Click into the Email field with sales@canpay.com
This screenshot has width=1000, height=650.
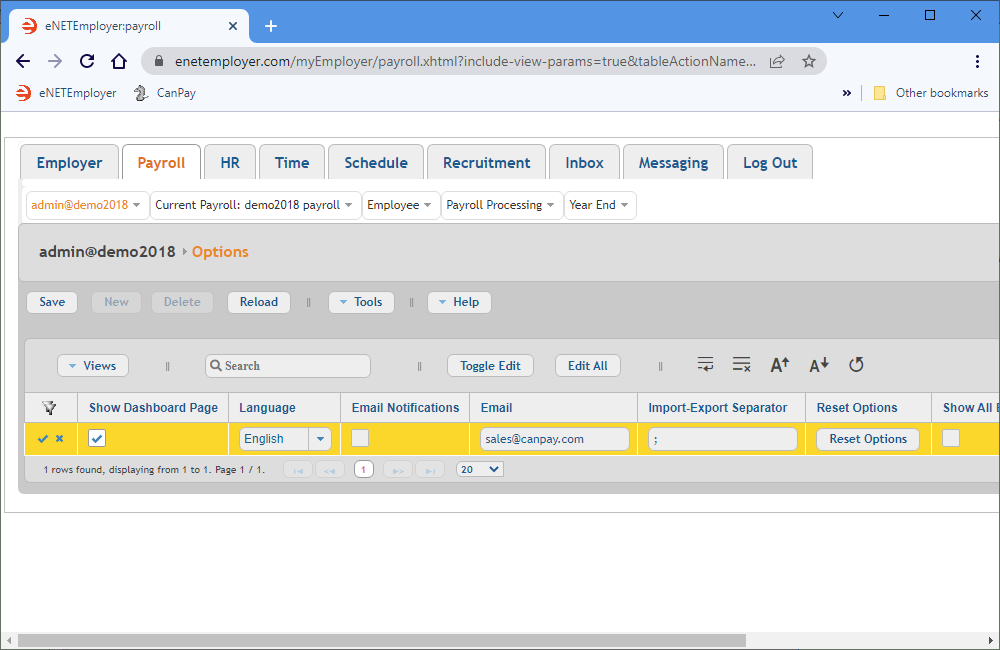554,439
